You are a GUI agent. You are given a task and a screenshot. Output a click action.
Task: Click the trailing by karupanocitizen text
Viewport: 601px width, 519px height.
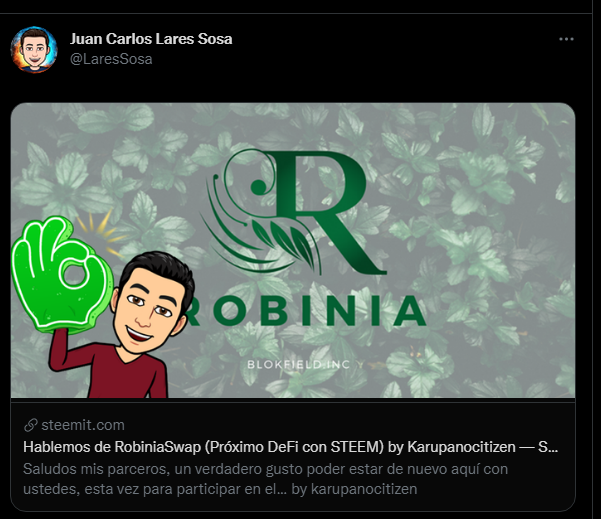tap(354, 489)
